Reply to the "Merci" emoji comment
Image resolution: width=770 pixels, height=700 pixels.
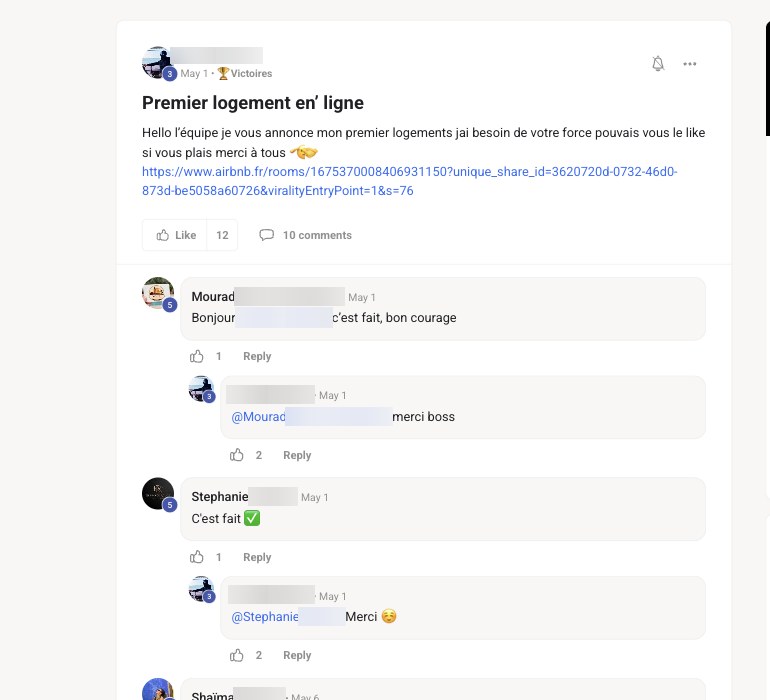(x=297, y=655)
